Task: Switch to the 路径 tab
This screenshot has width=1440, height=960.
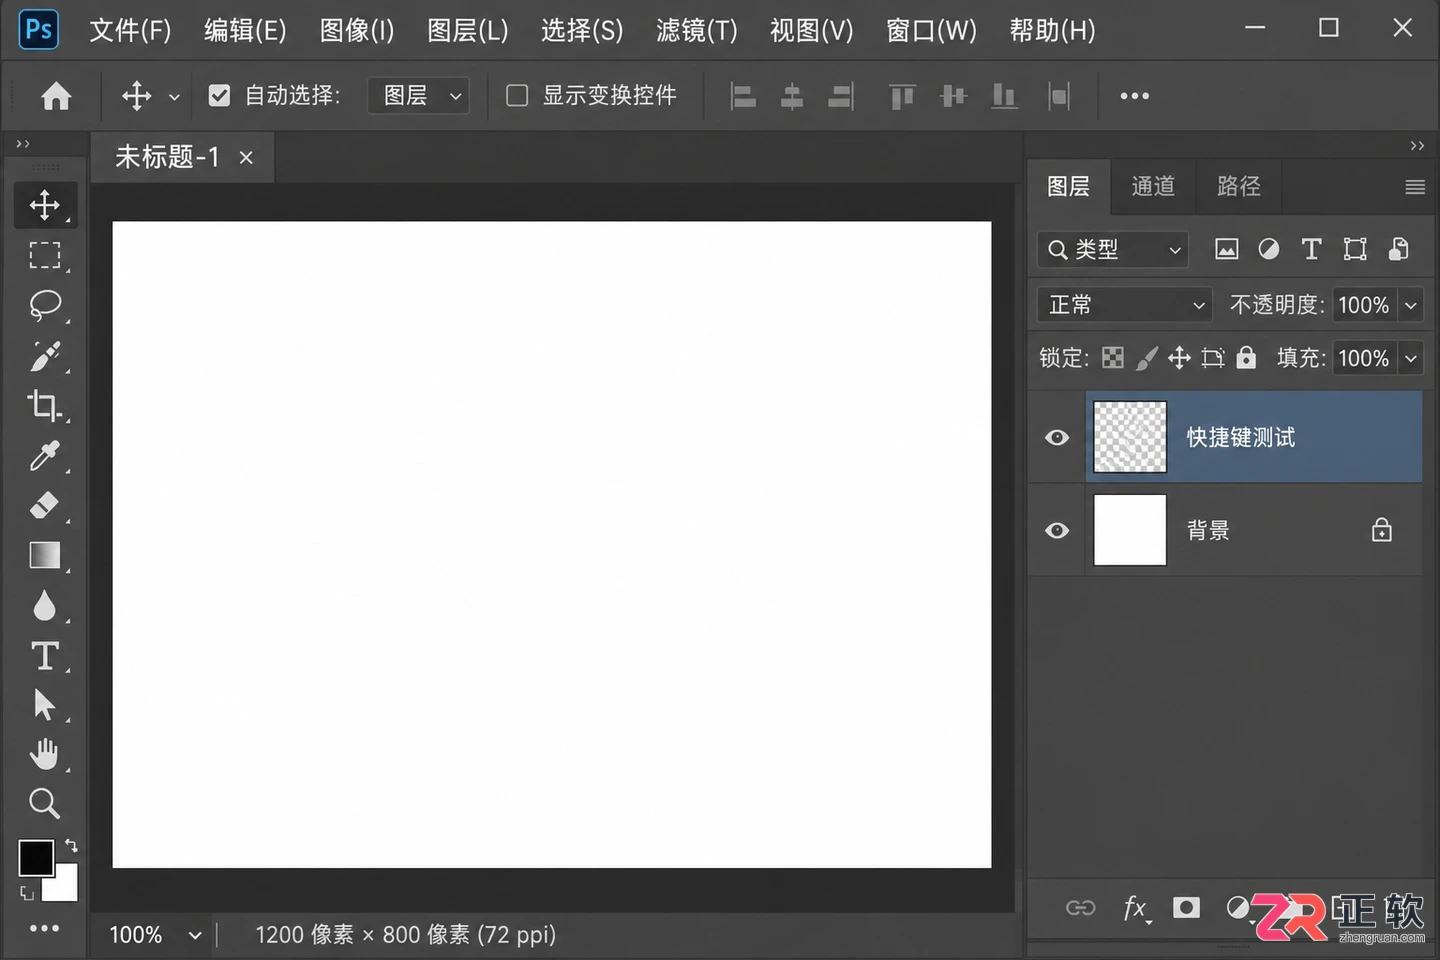Action: (x=1239, y=187)
